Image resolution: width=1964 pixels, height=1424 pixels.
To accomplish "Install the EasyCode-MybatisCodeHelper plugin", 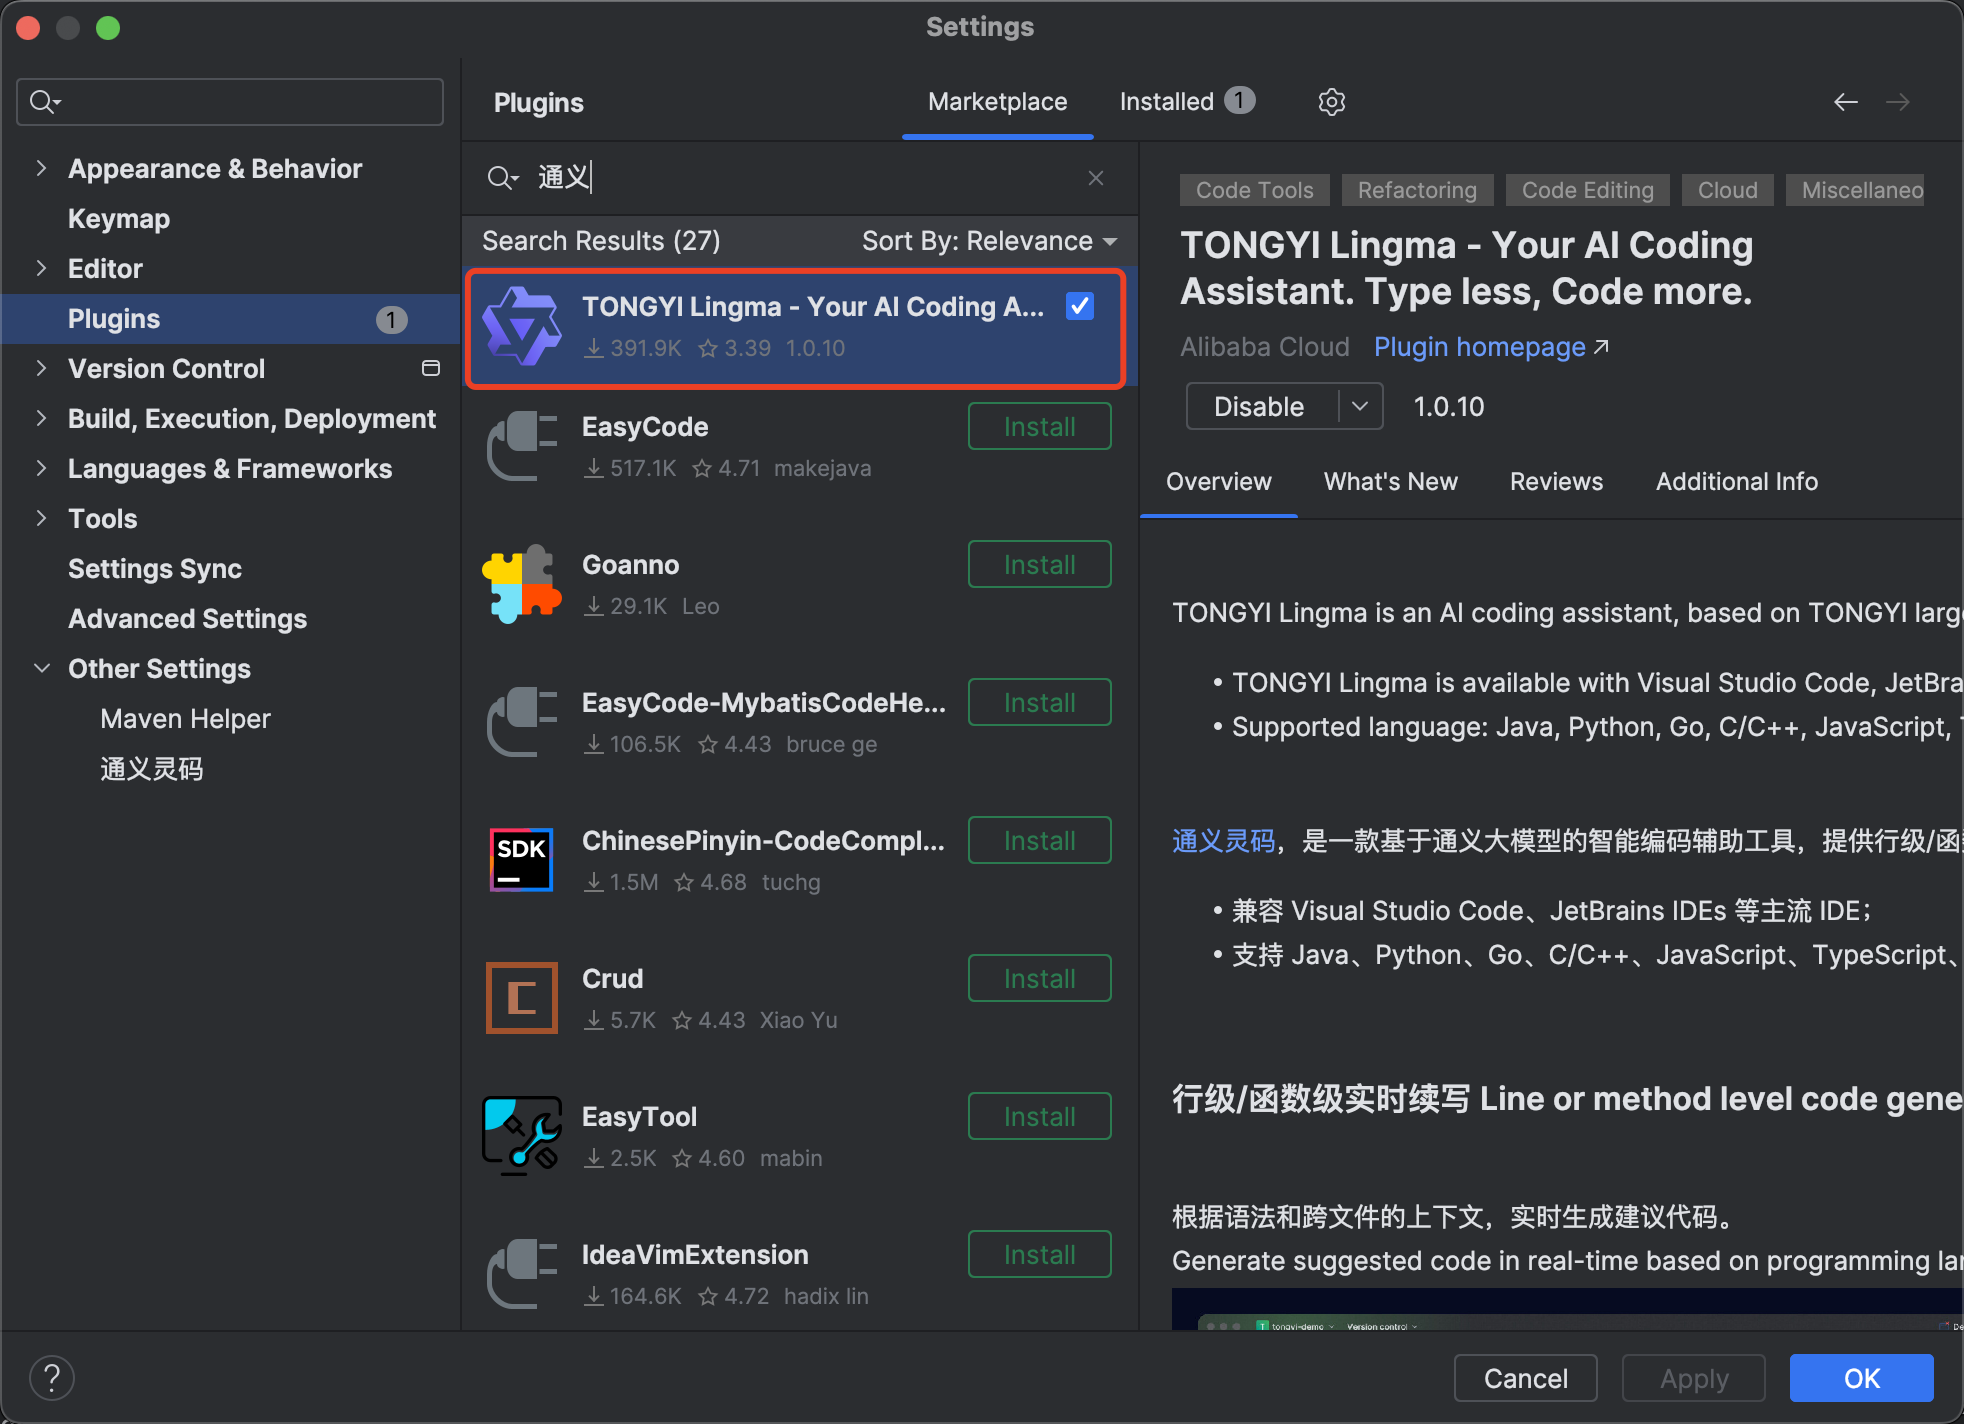I will [1039, 703].
